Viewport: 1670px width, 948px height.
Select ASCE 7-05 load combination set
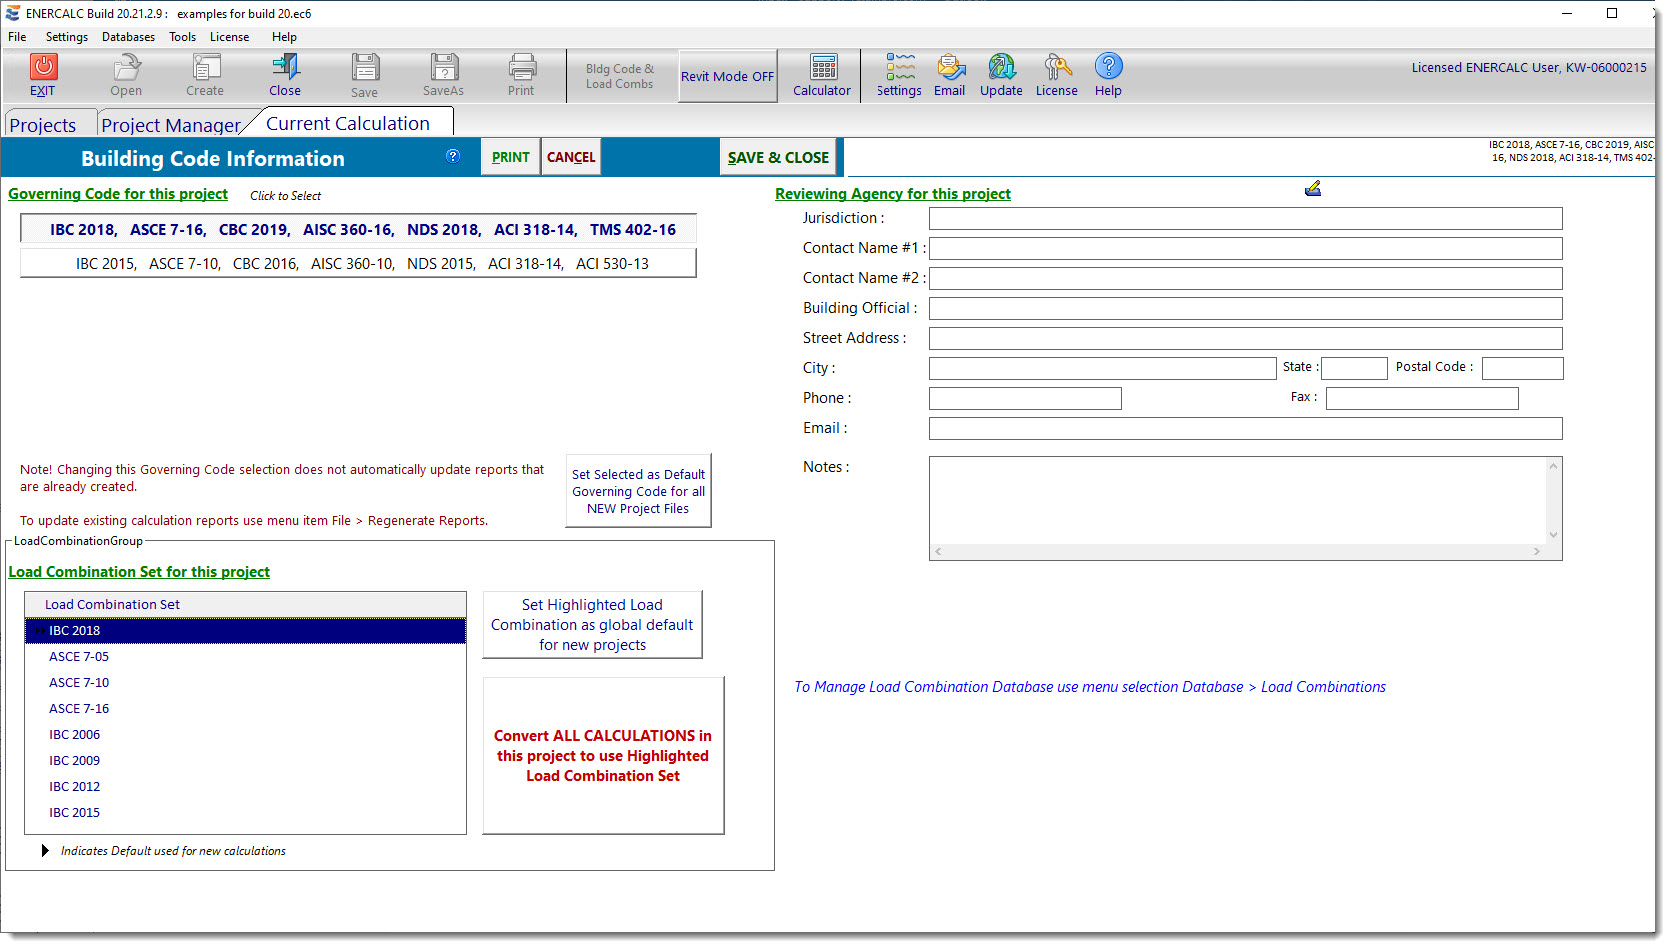[x=245, y=656]
